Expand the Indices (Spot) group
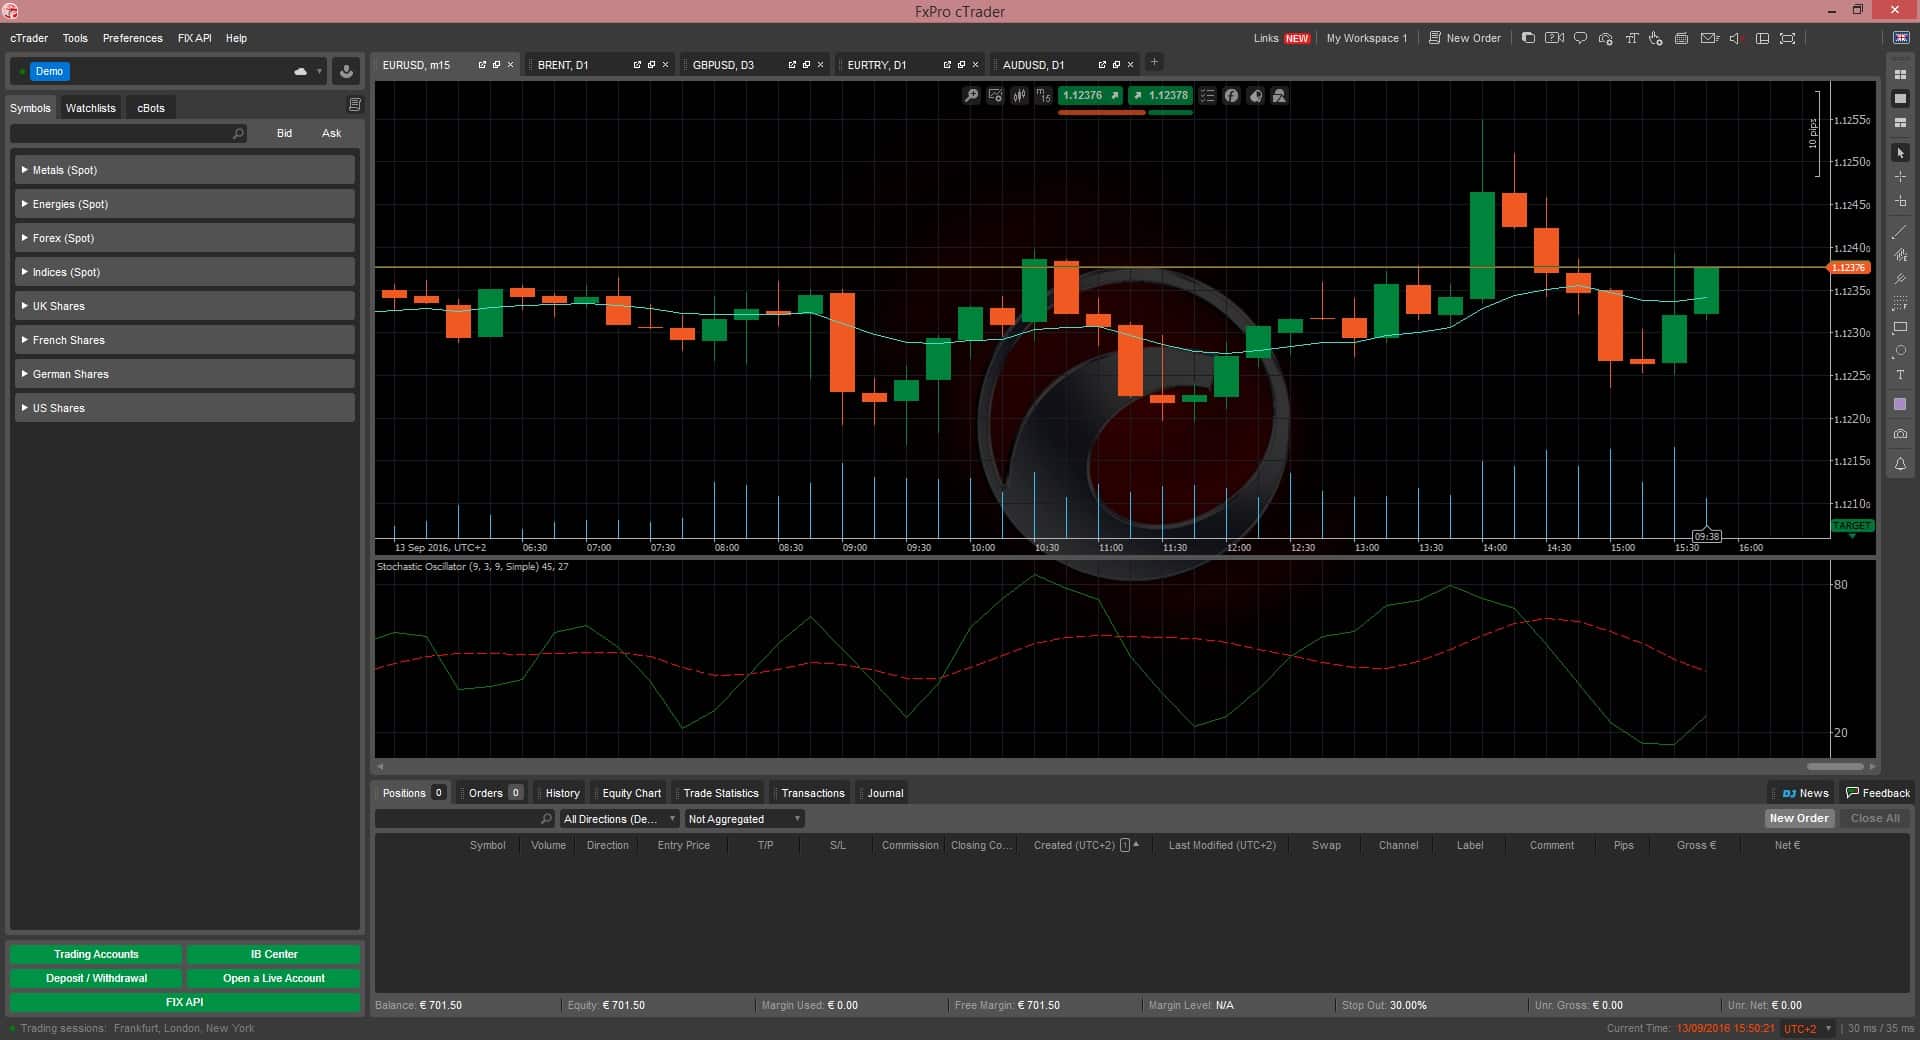1920x1040 pixels. click(185, 272)
